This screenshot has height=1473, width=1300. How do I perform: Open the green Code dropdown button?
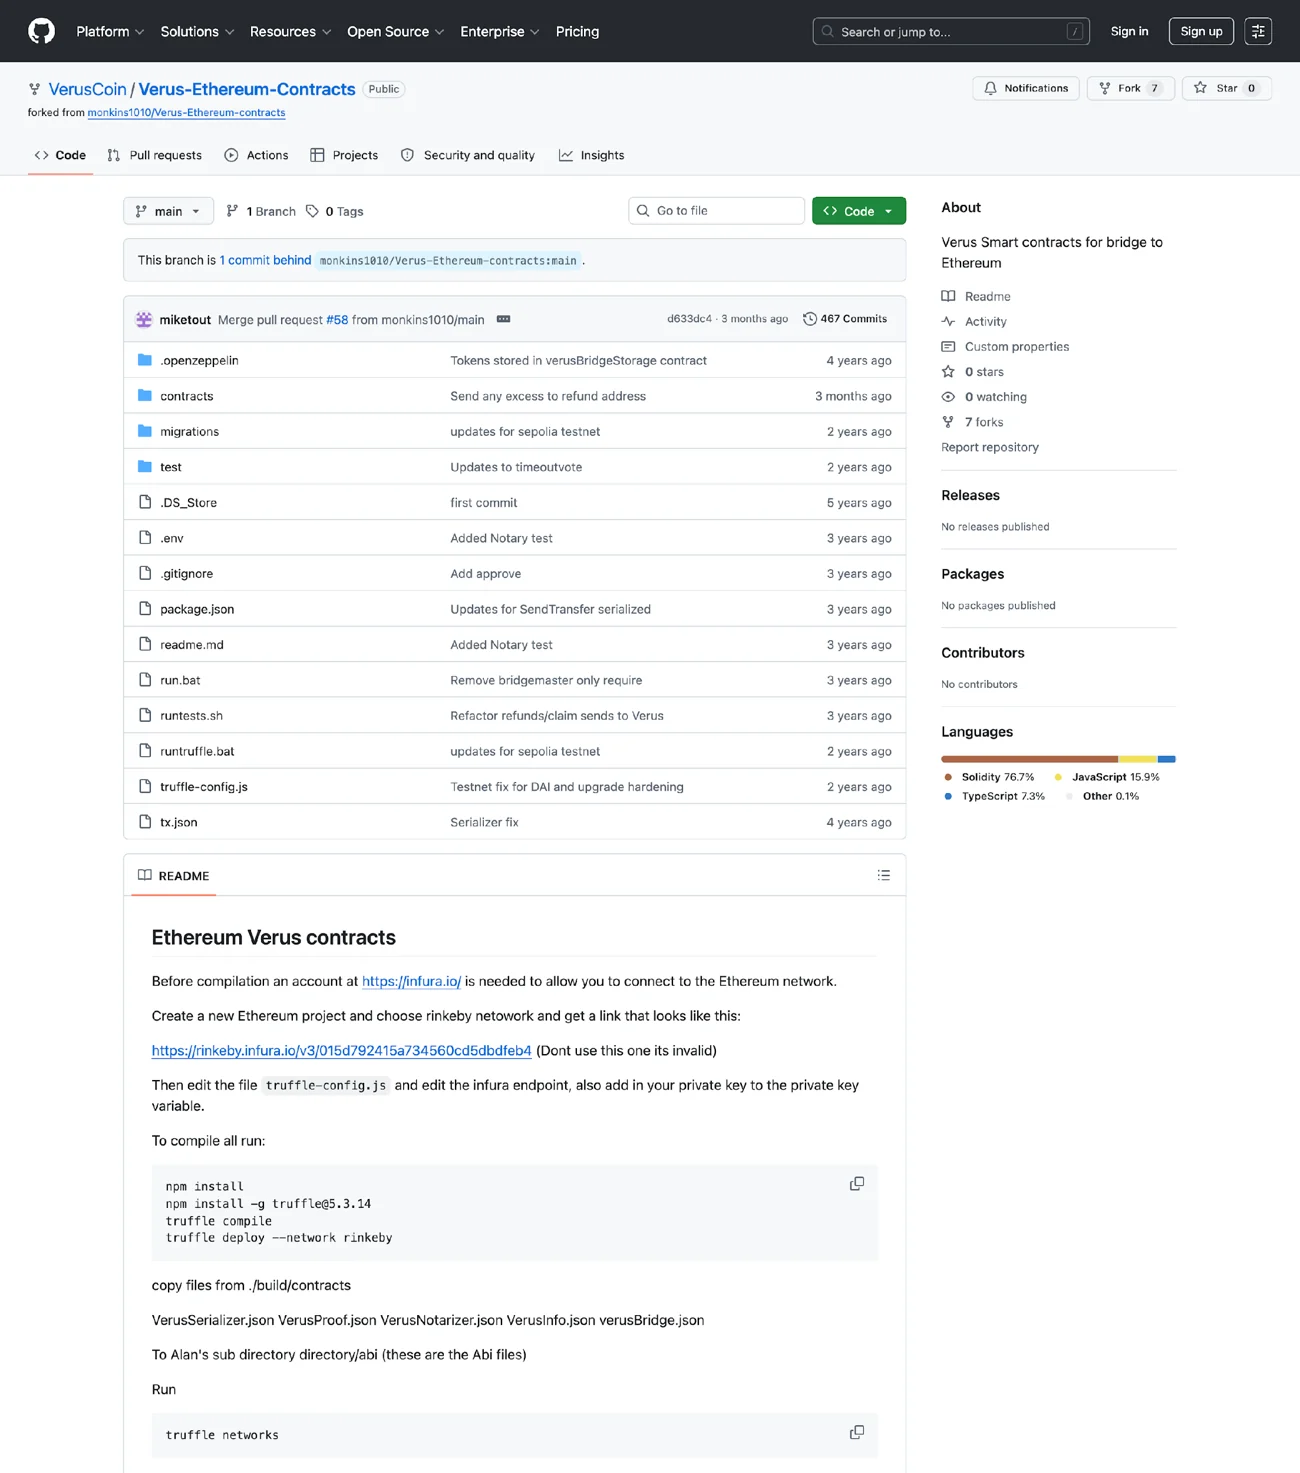[859, 211]
